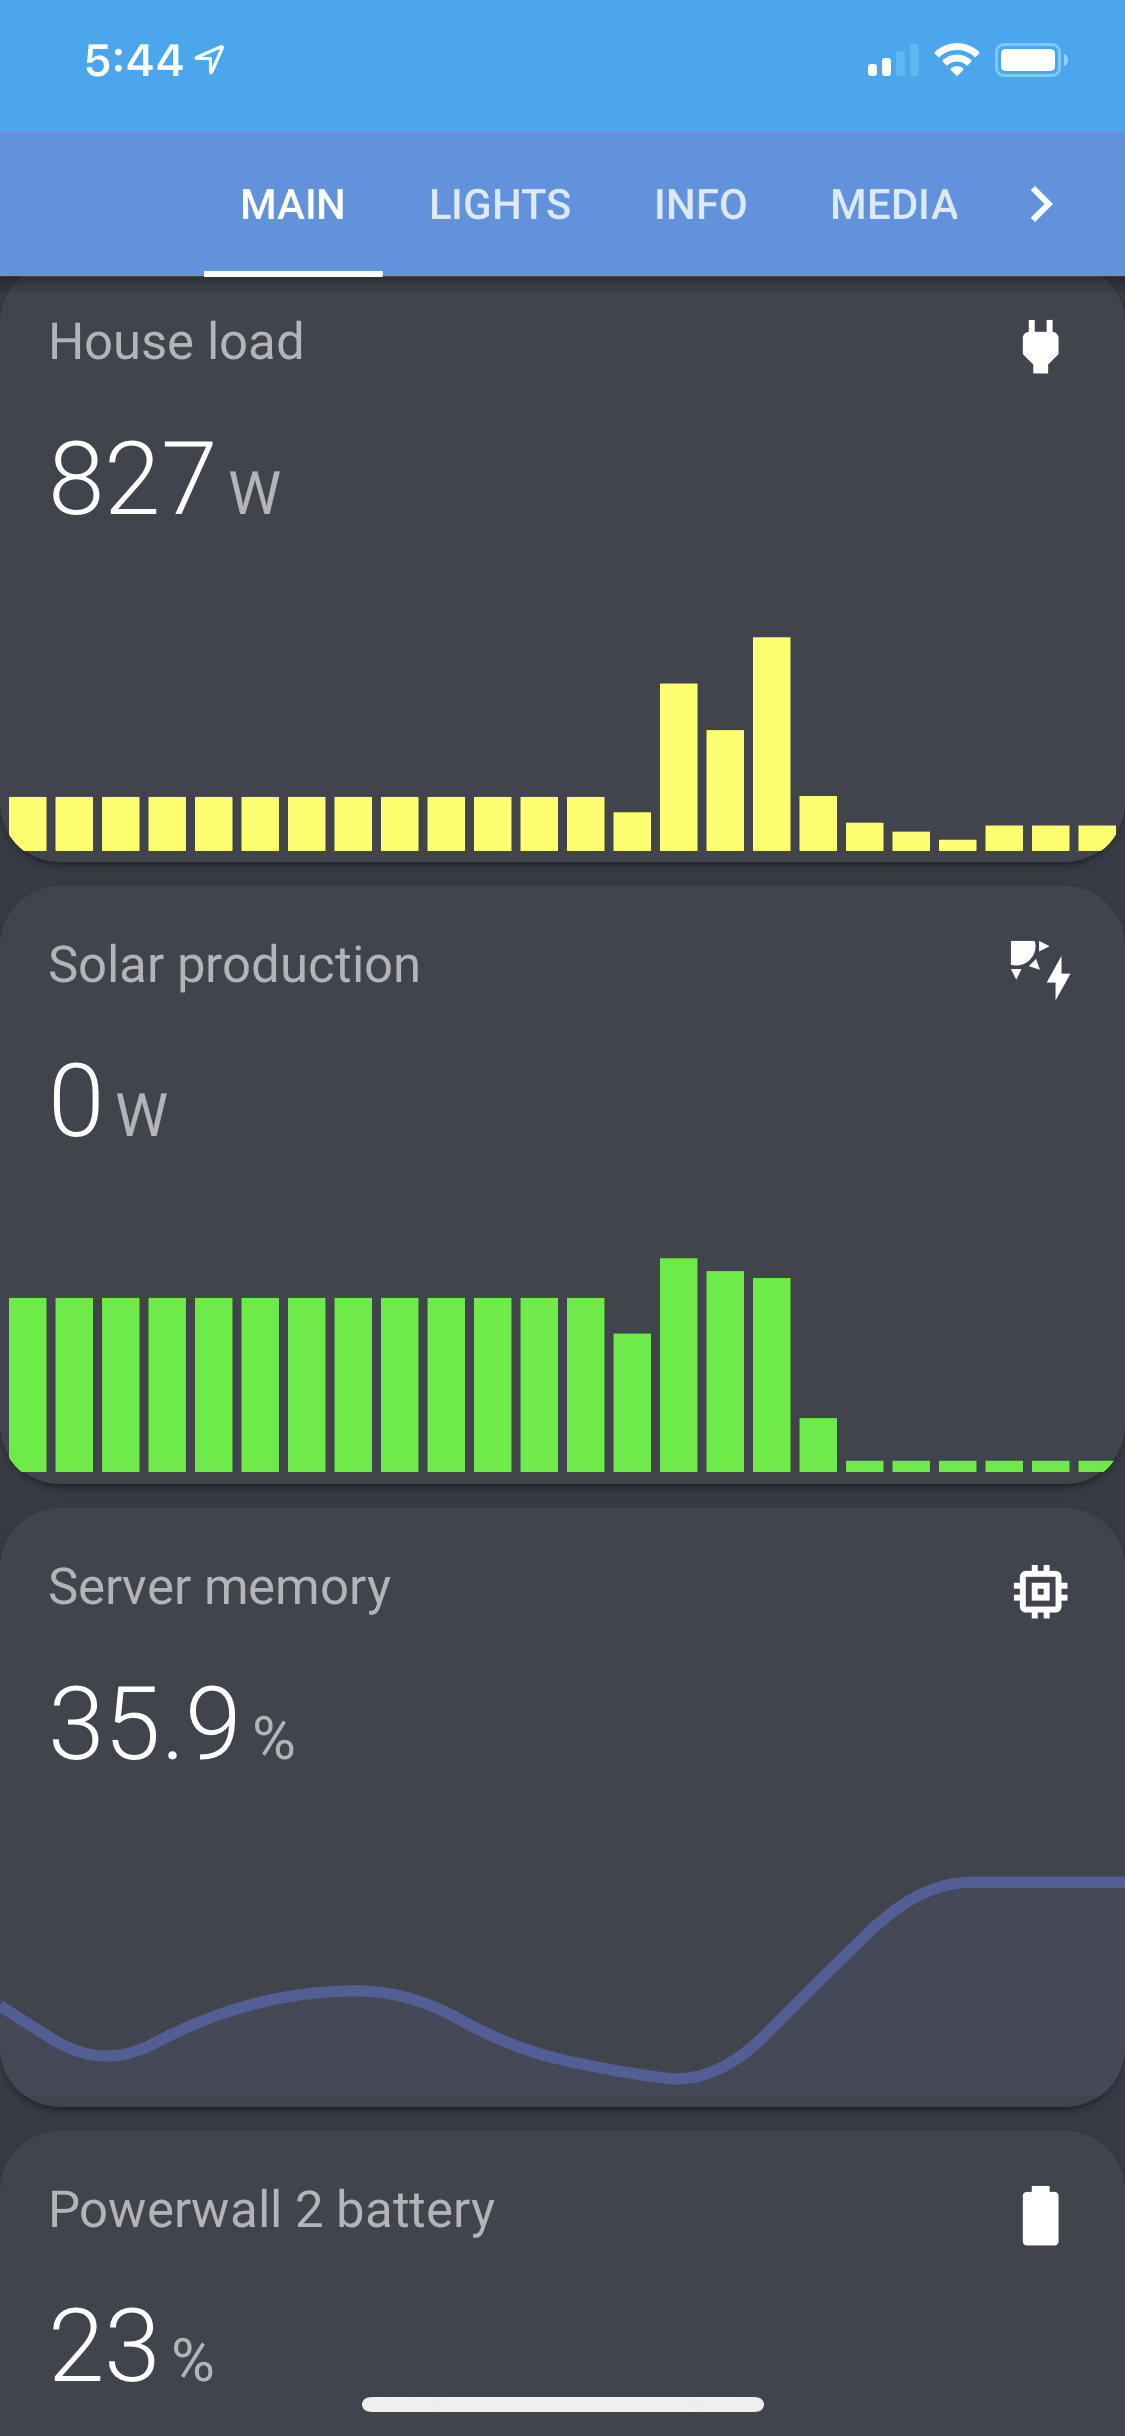Switch to the LIGHTS tab
The image size is (1125, 2436).
click(x=500, y=204)
